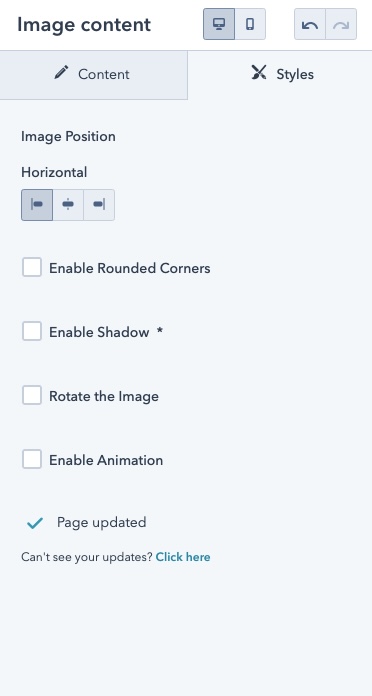The image size is (372, 696).
Task: Check the Rotate the Image box
Action: [x=32, y=395]
